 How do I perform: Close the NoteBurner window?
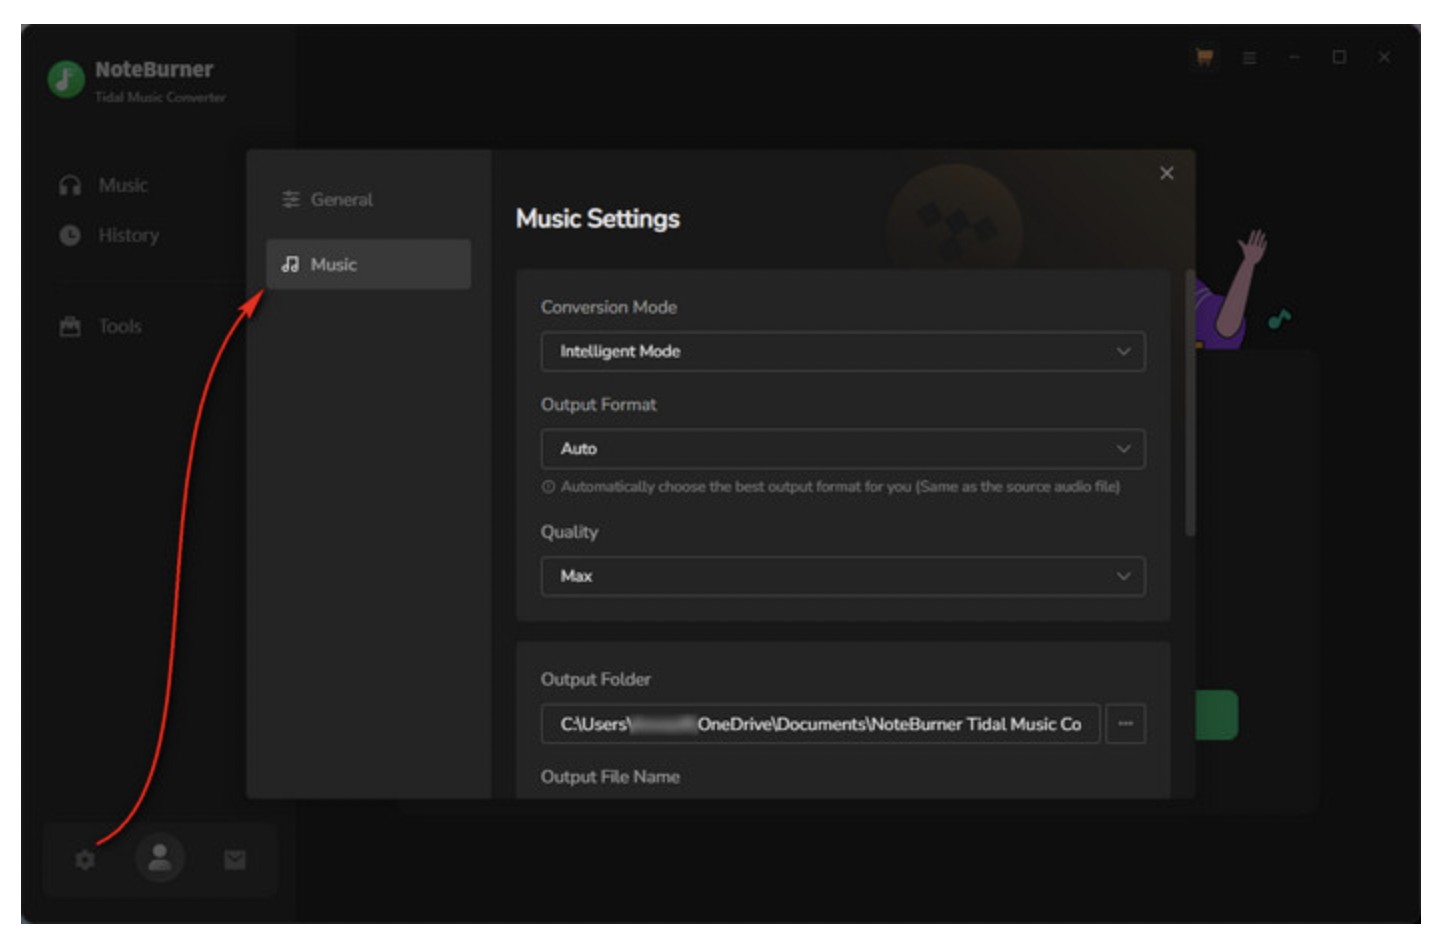(x=1385, y=57)
